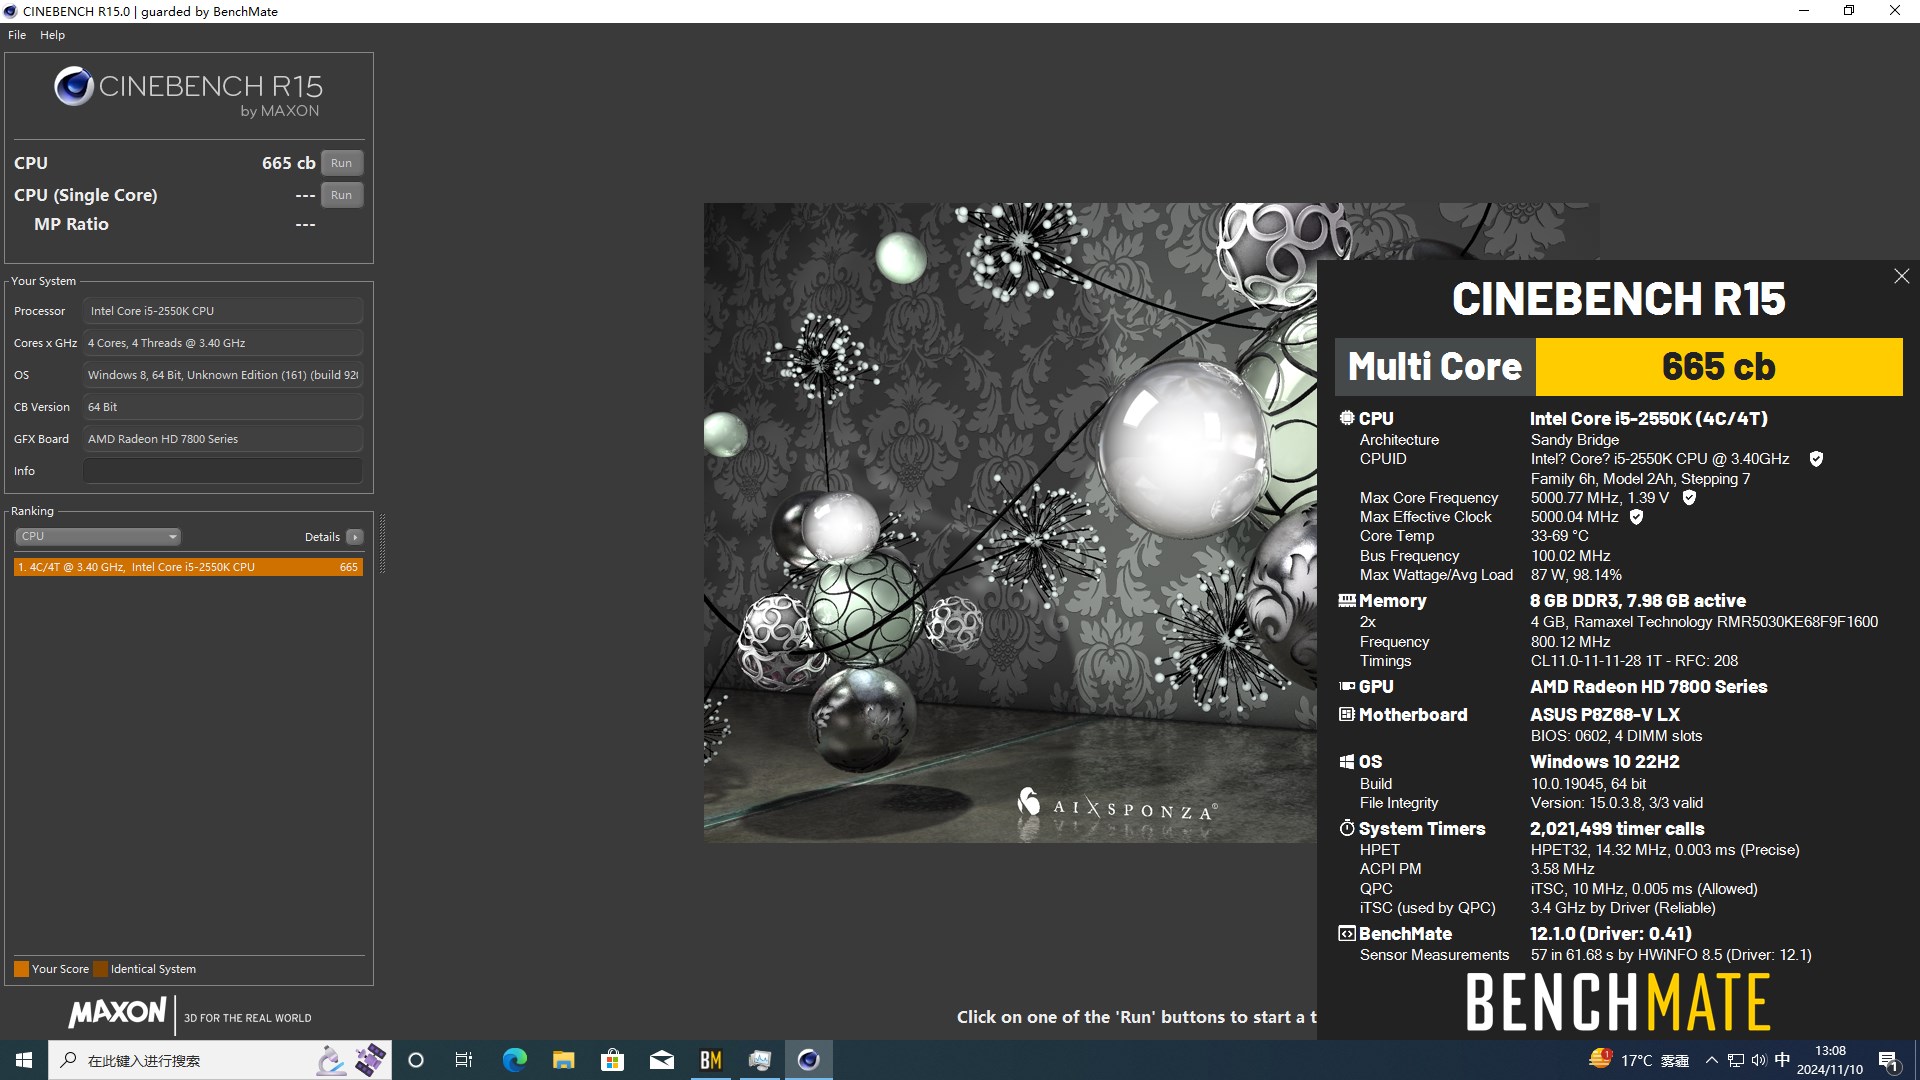
Task: Open File Explorer from taskbar
Action: pos(563,1060)
